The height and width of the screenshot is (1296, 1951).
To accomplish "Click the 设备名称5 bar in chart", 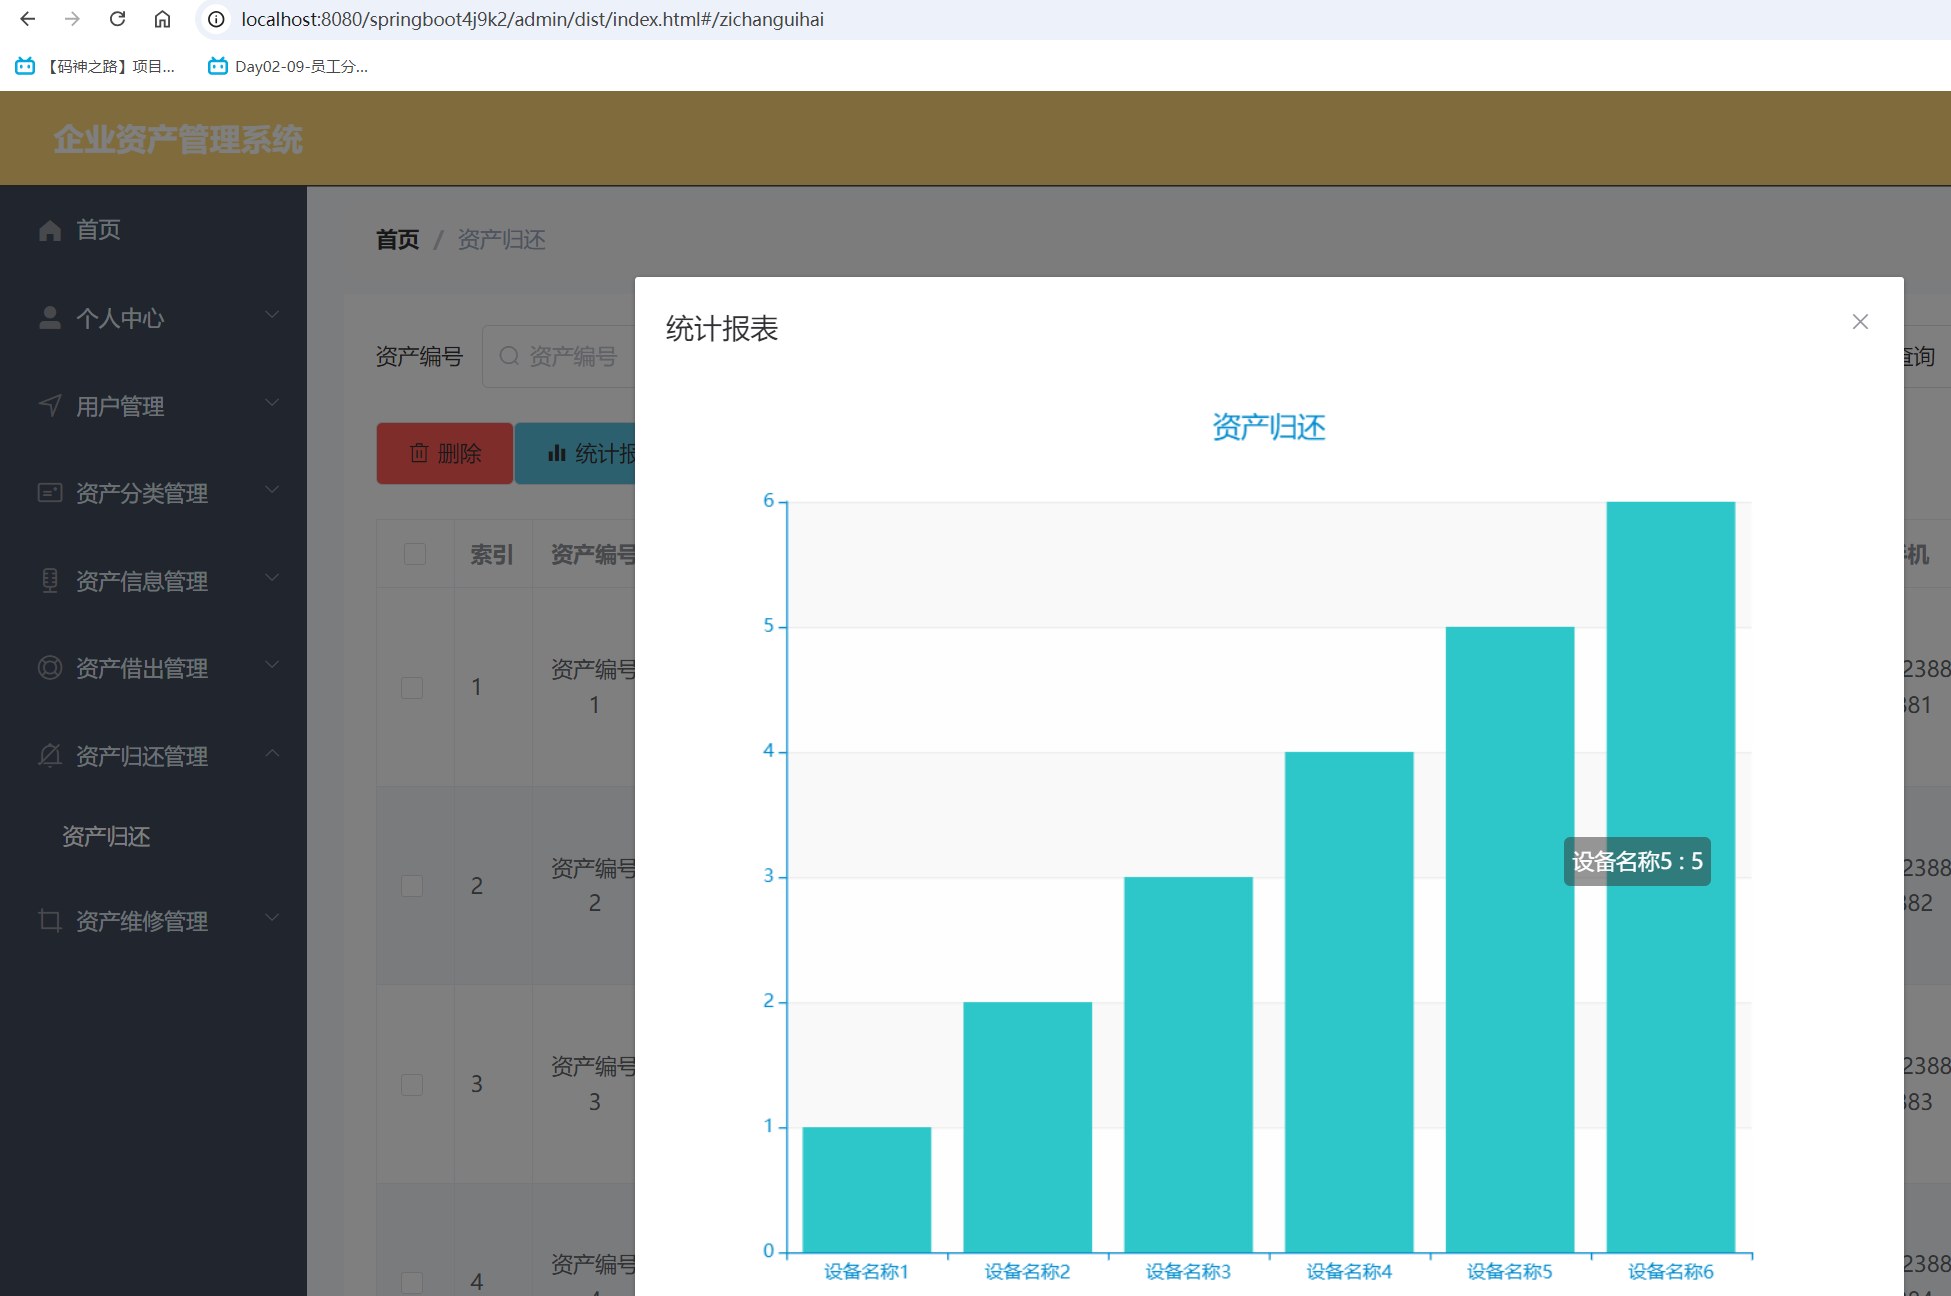I will (1510, 939).
